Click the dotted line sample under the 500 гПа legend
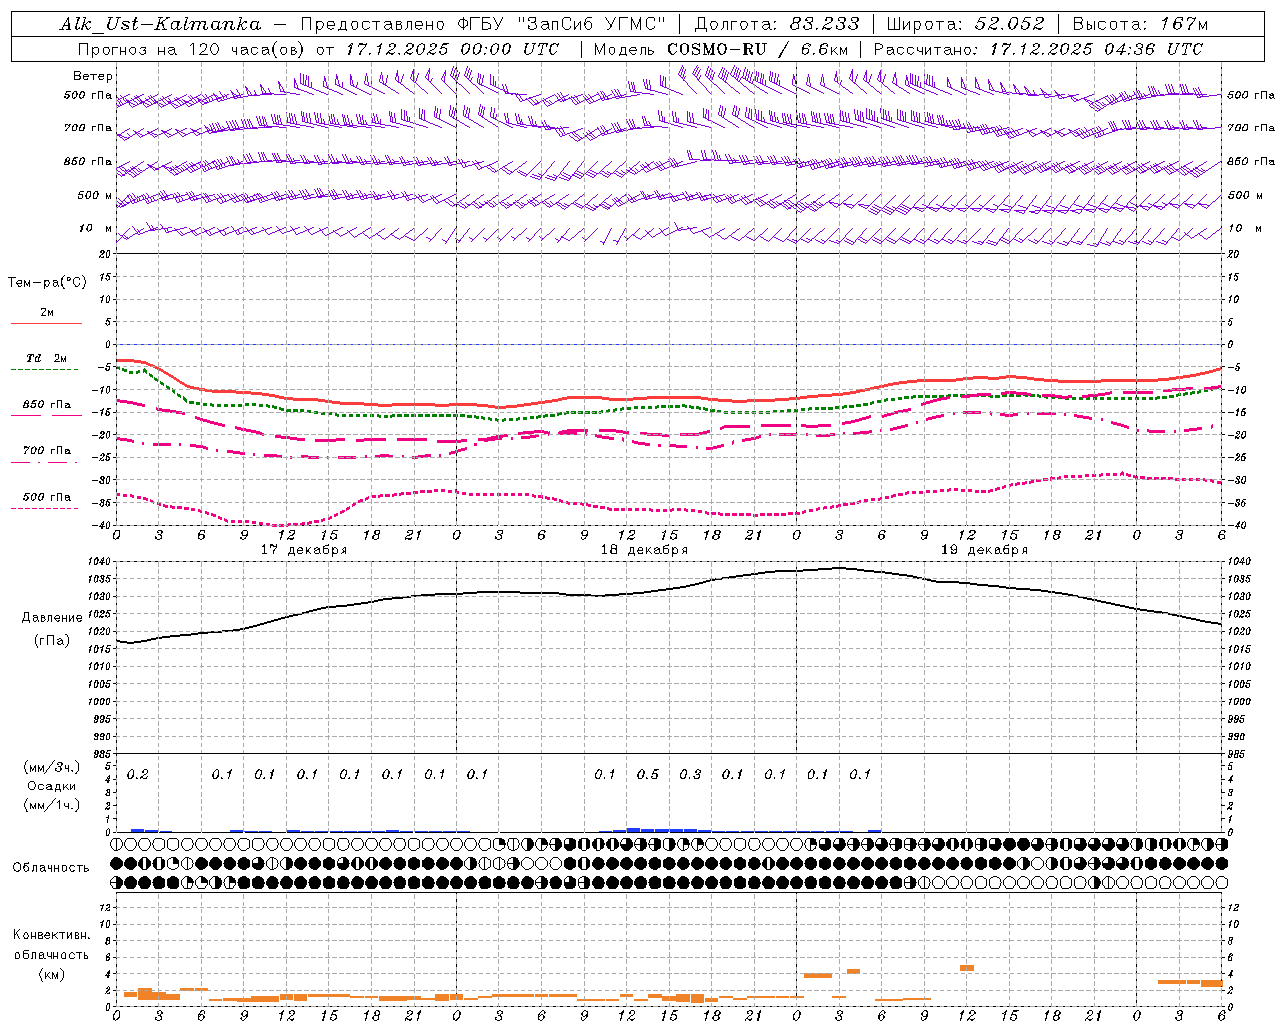The width and height of the screenshot is (1280, 1024). pyautogui.click(x=44, y=508)
